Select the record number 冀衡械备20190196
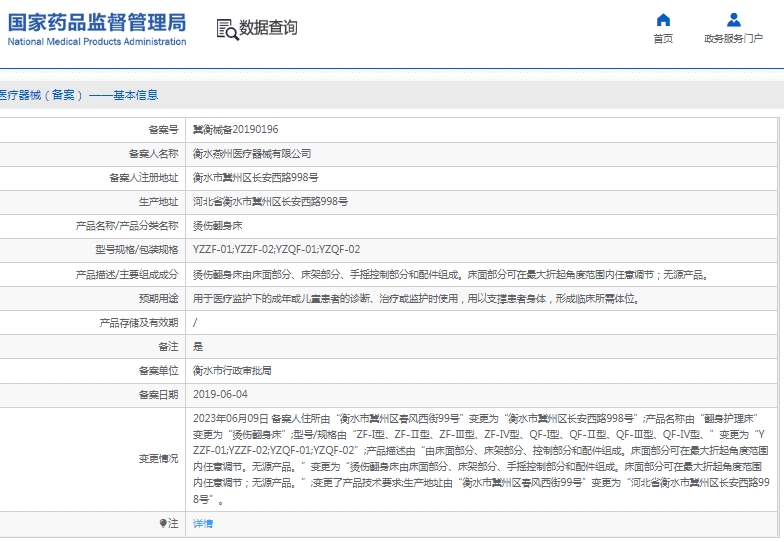Viewport: 784px width, 542px height. [236, 130]
